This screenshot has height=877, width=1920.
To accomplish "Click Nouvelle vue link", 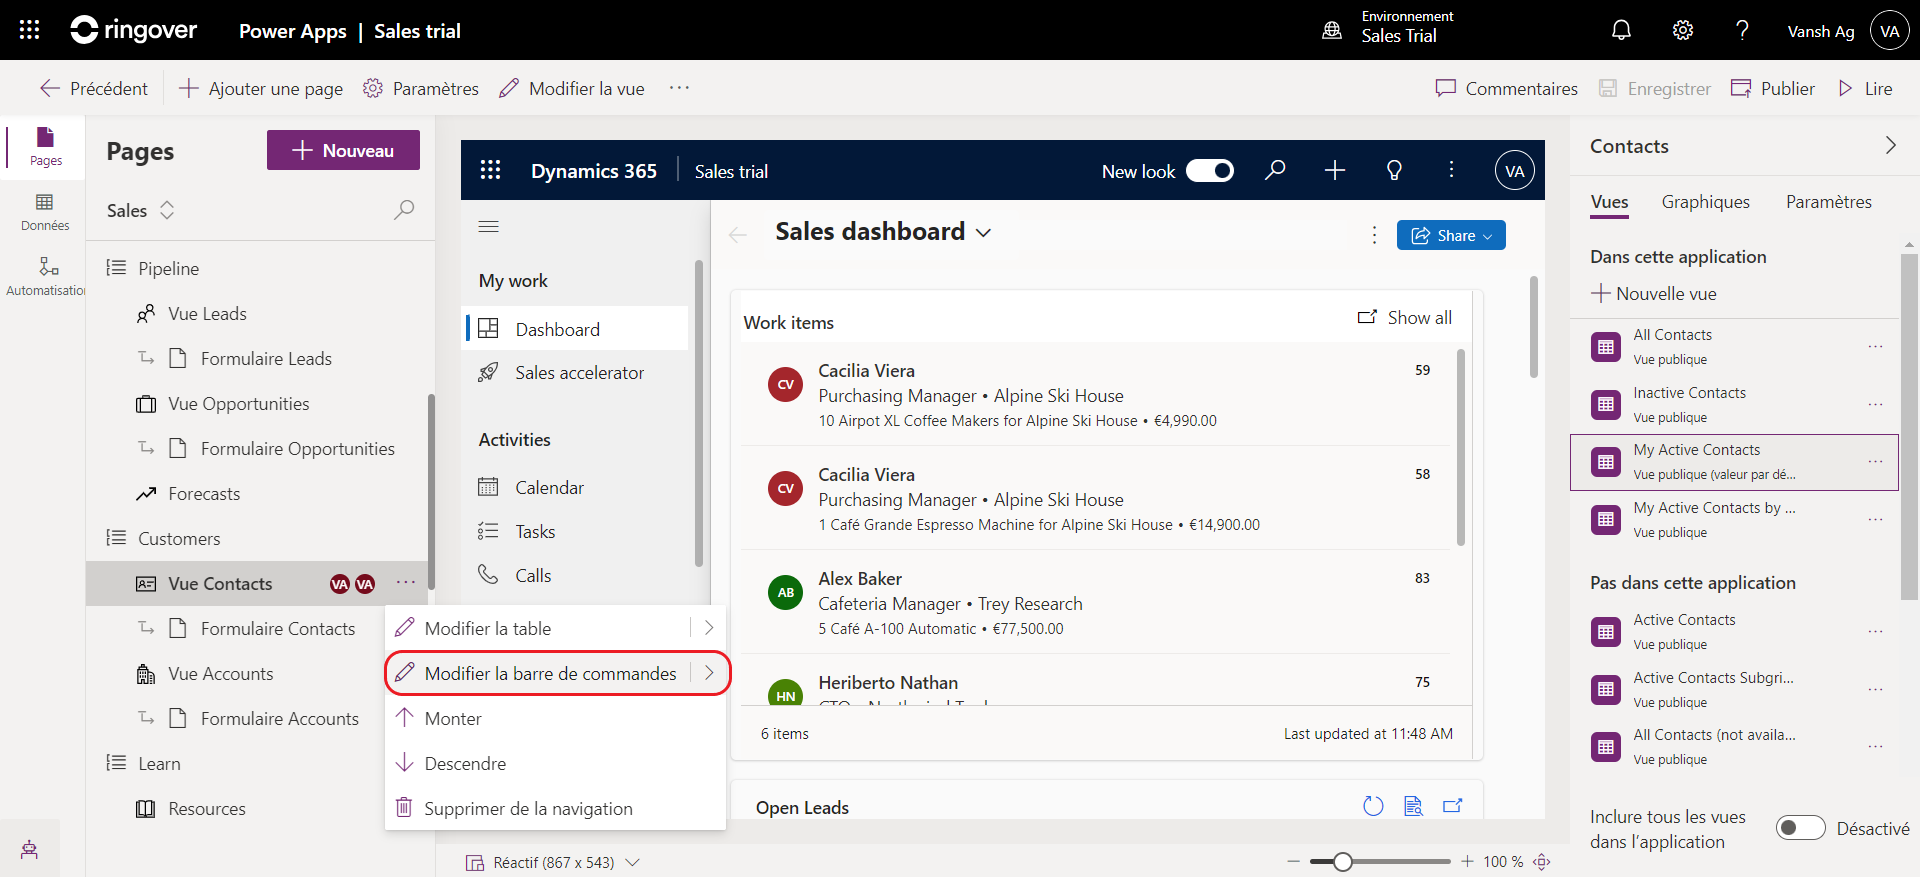I will [x=1654, y=293].
